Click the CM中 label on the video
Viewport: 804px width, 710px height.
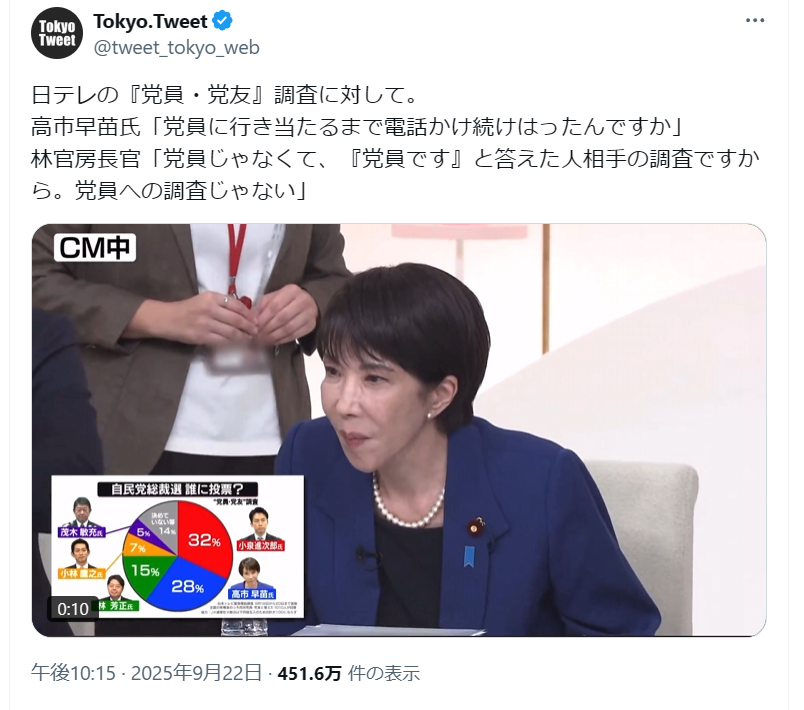click(95, 248)
